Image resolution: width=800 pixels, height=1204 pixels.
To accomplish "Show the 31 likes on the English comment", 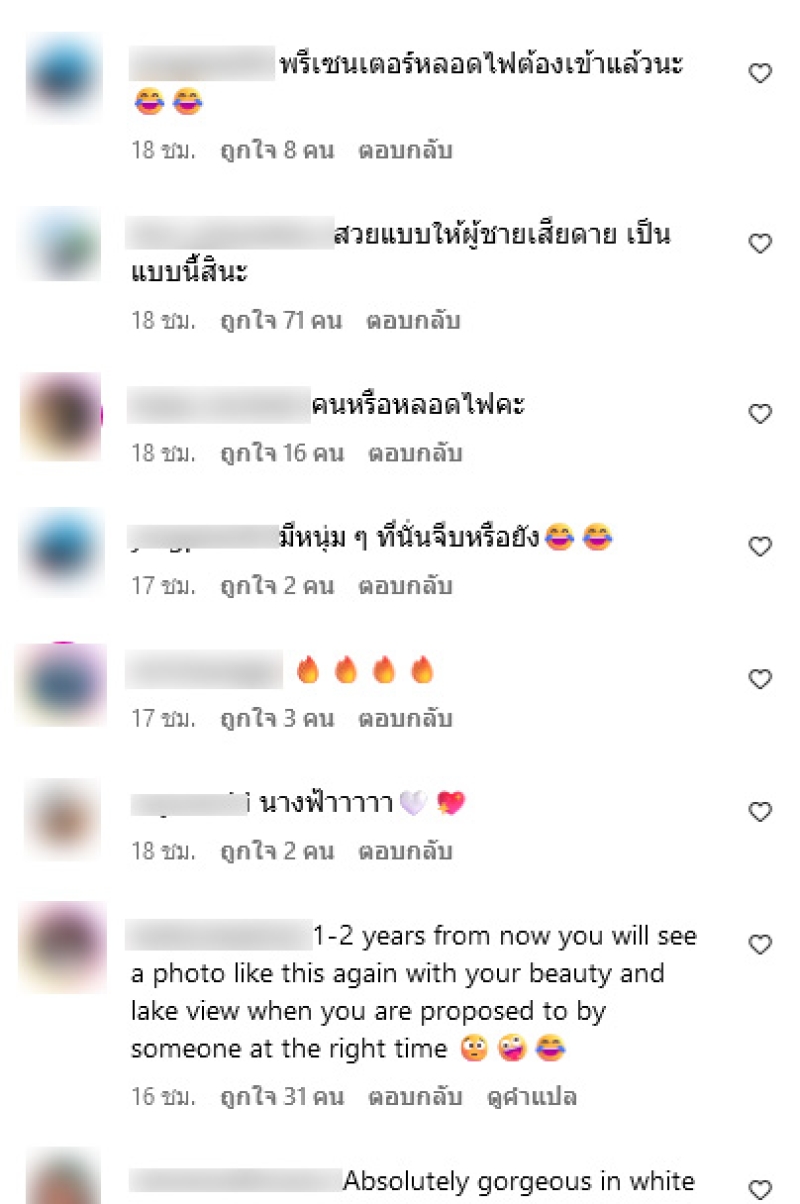I will pyautogui.click(x=281, y=1097).
